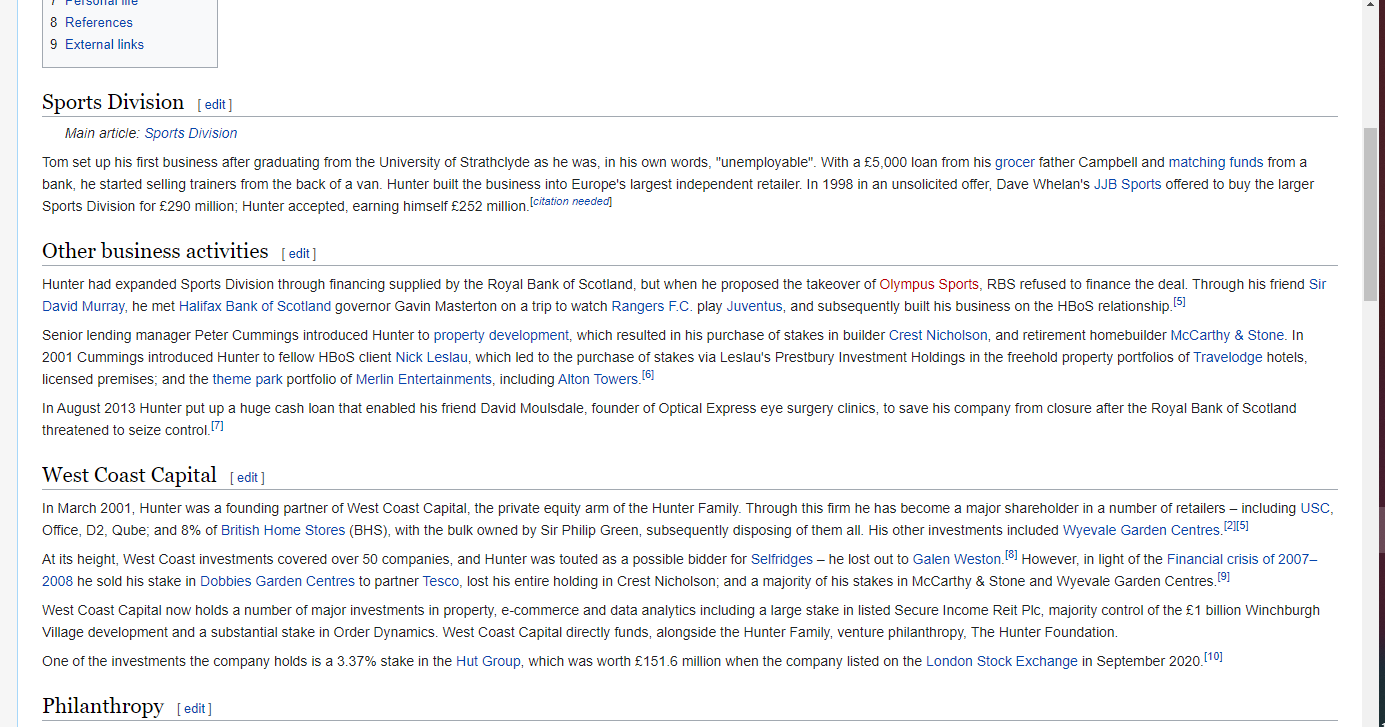Follow the grocer link
The height and width of the screenshot is (727, 1385).
point(1014,162)
